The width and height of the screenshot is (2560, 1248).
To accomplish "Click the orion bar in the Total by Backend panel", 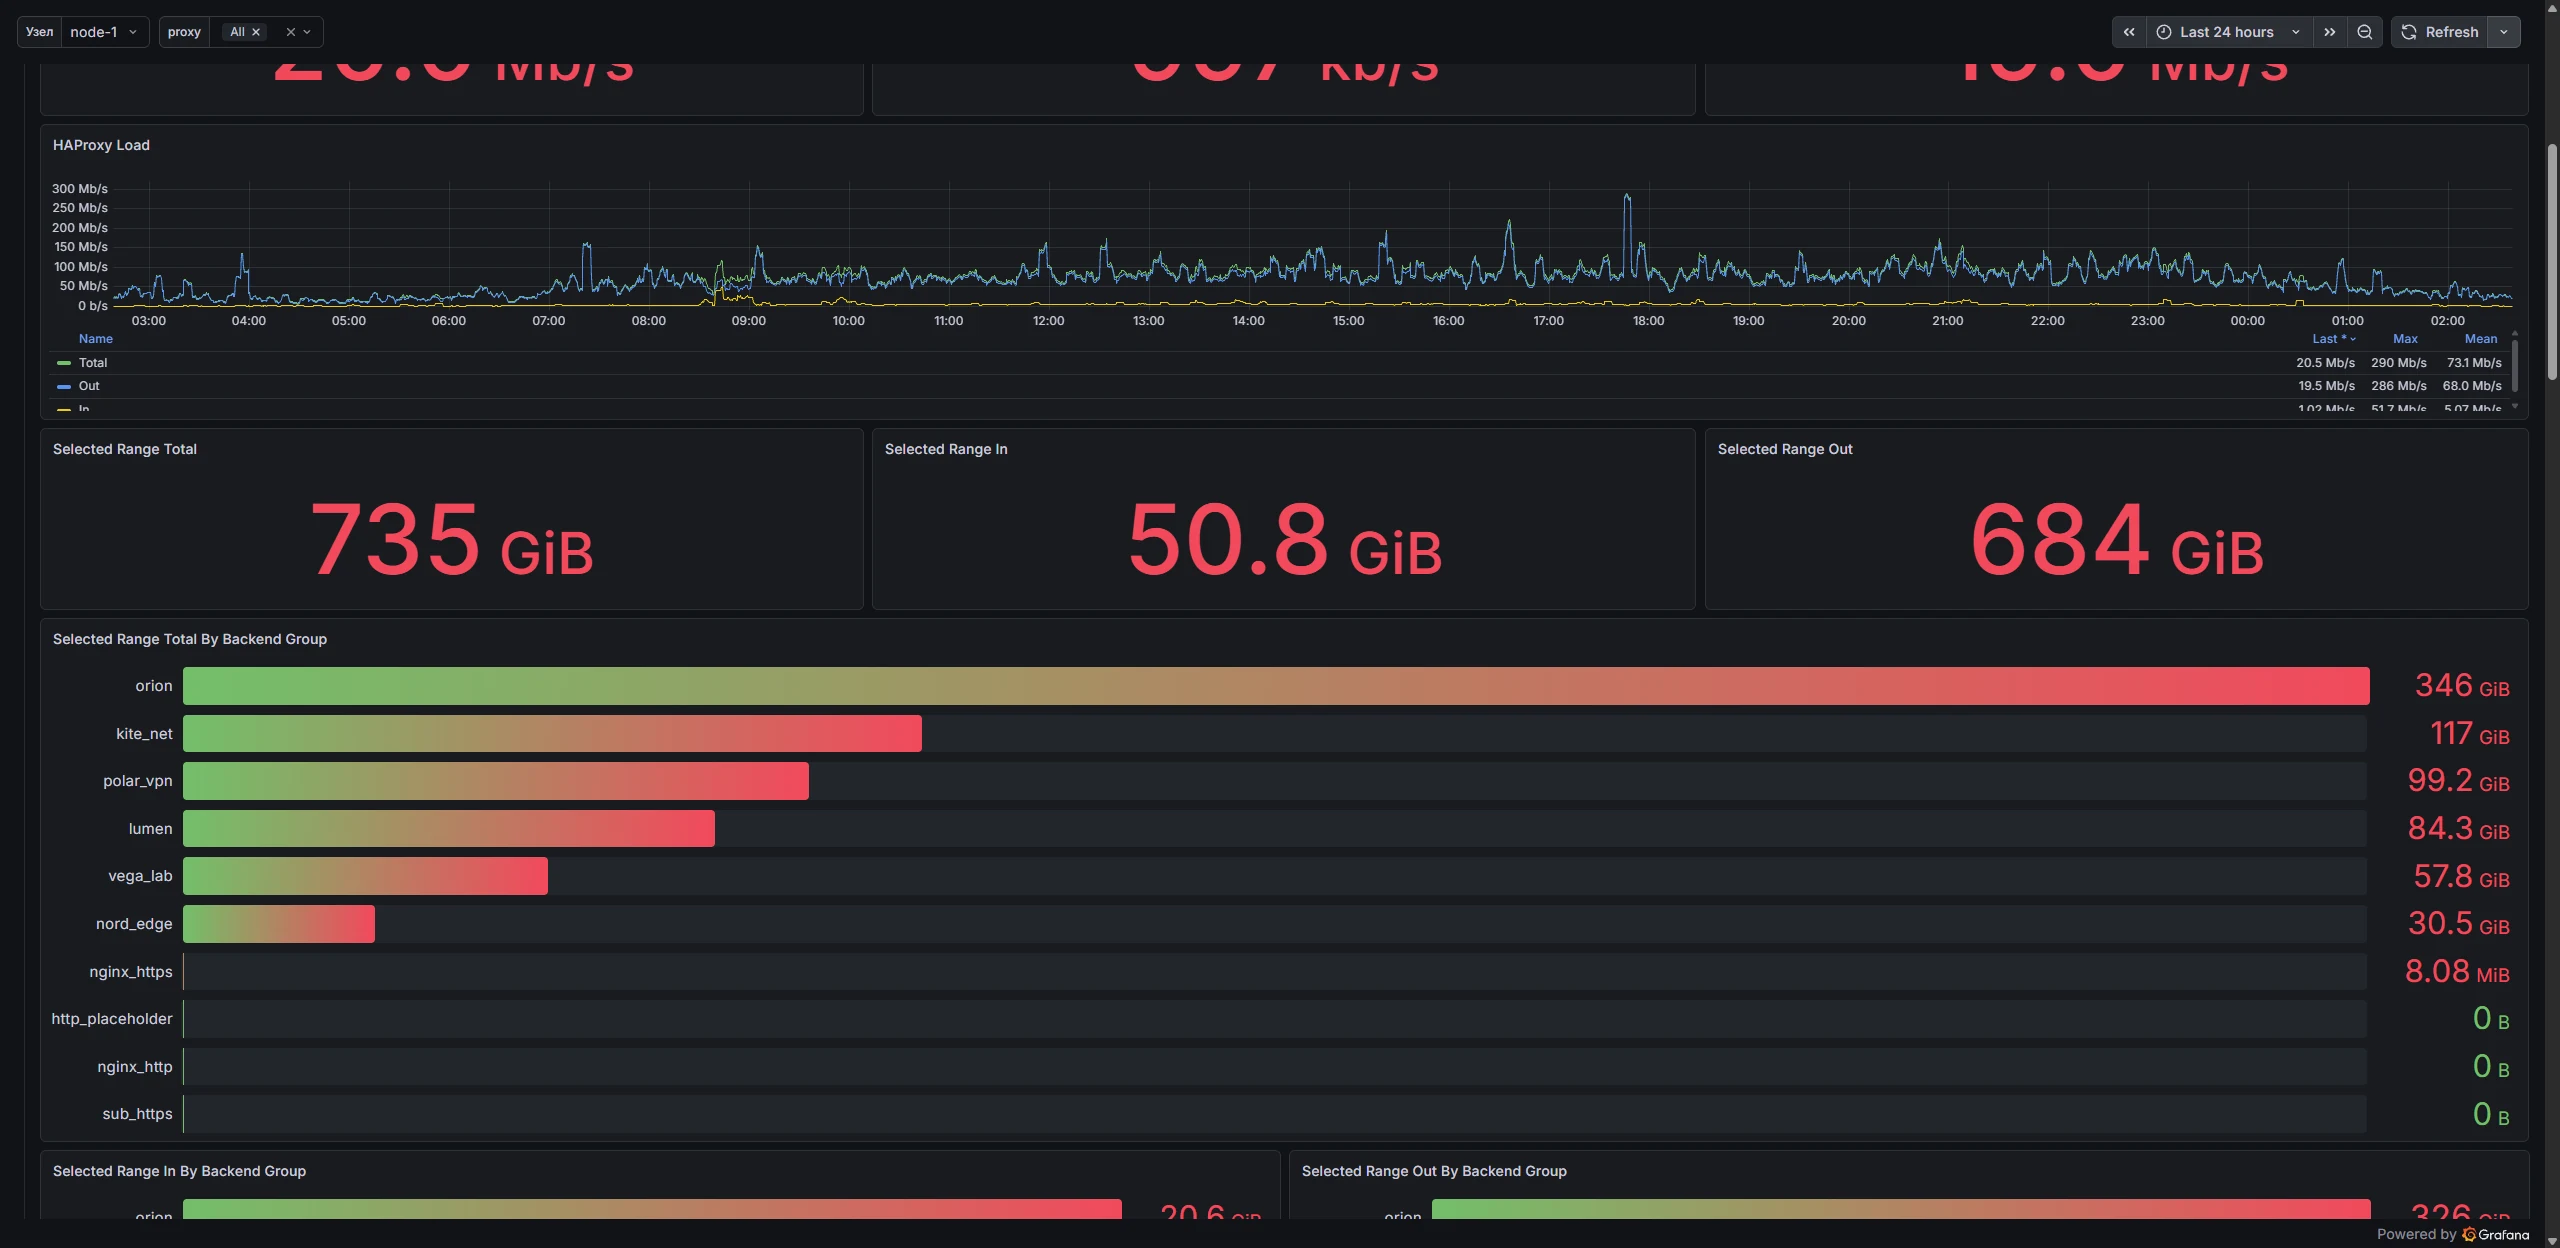I will pyautogui.click(x=1276, y=686).
